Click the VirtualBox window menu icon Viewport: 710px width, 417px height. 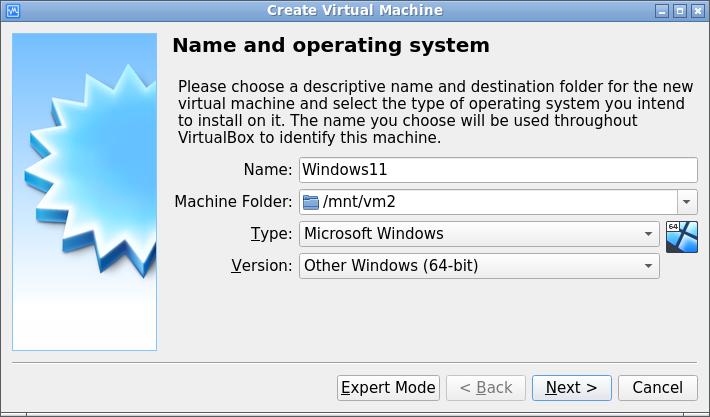13,10
